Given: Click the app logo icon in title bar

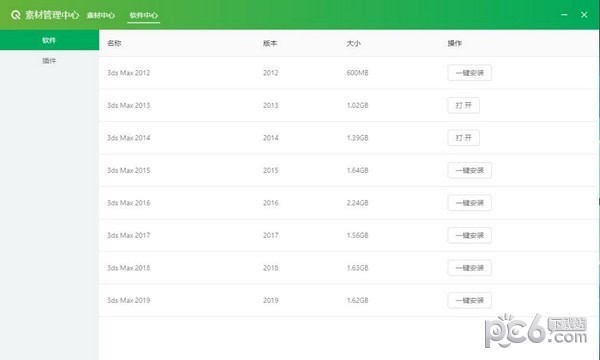Looking at the screenshot, I should 15,15.
